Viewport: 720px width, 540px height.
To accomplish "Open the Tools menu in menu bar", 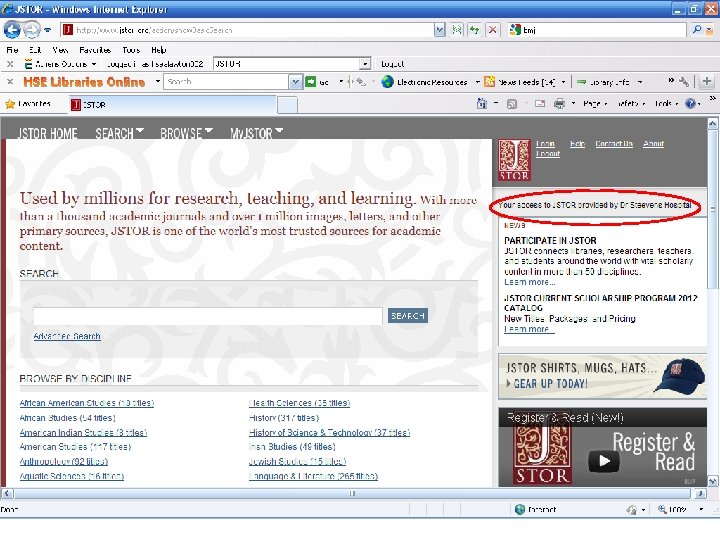I will [x=131, y=50].
